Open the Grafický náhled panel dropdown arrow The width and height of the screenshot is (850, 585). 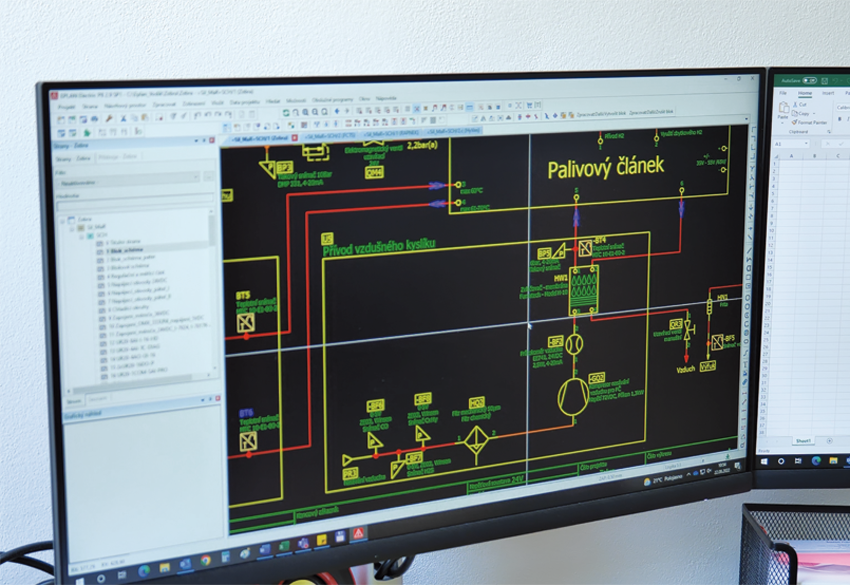[203, 400]
